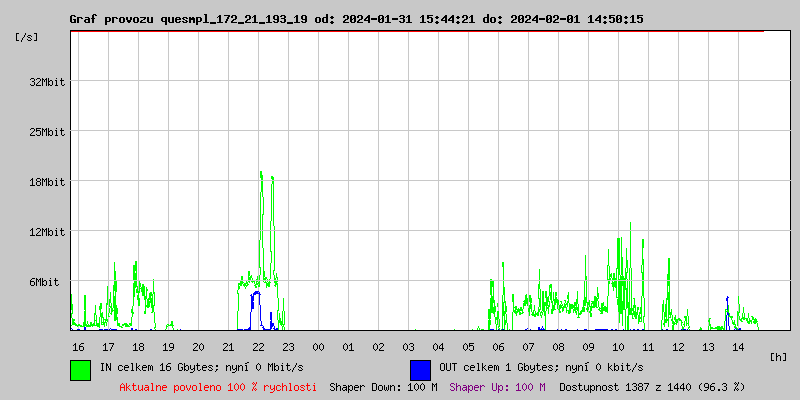Click red 'Aktualne povoleno 100 % rychlosti' text
This screenshot has width=800, height=400.
[x=218, y=387]
